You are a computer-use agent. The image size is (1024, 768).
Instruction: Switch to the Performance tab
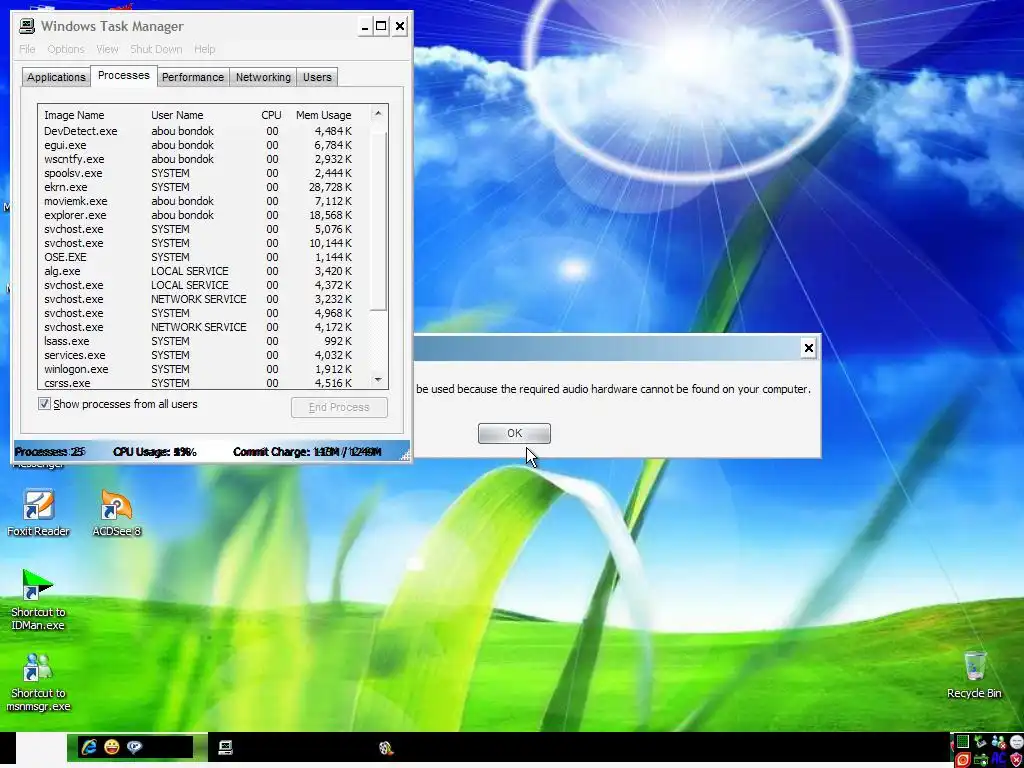pos(193,77)
